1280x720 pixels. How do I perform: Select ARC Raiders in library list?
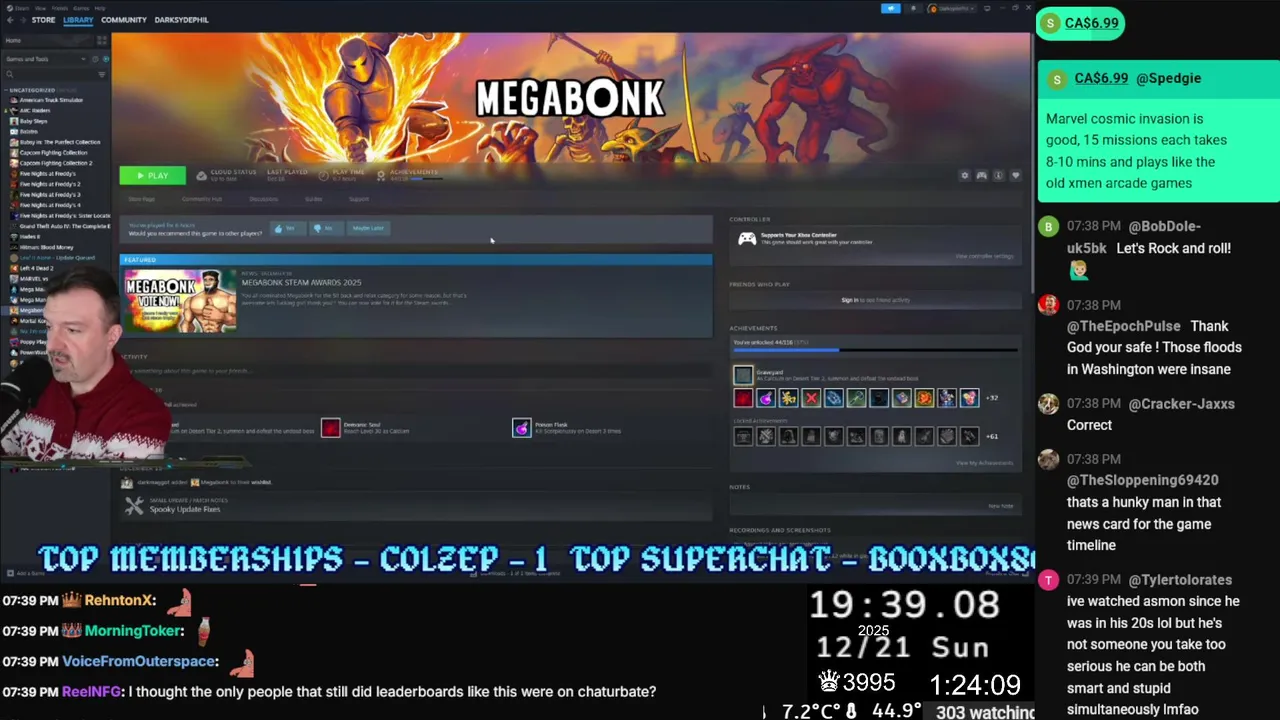click(x=36, y=111)
